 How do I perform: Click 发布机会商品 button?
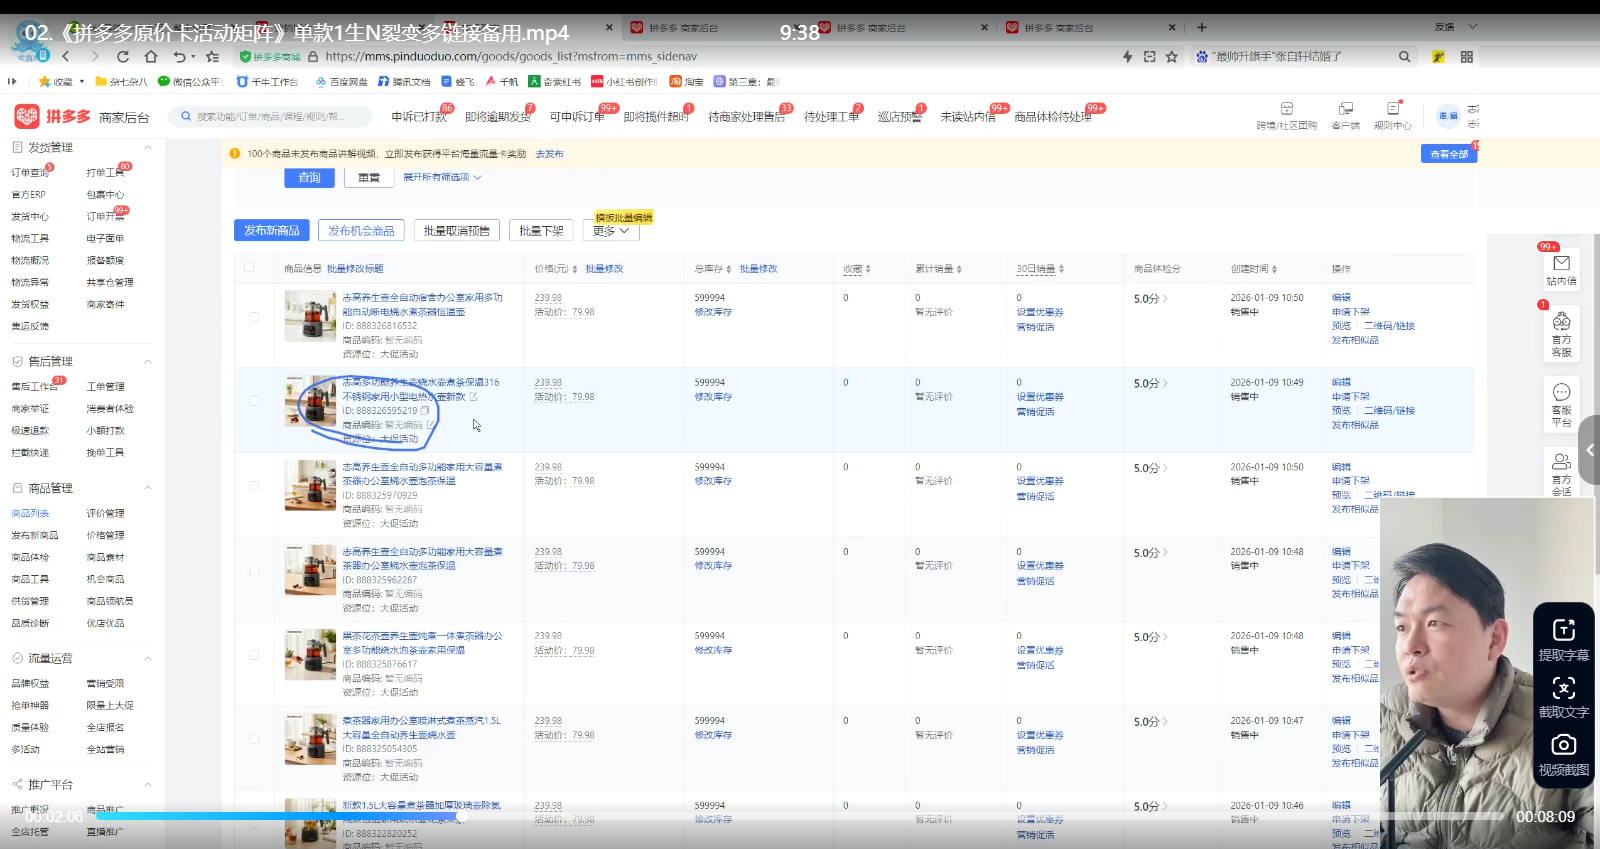(361, 230)
